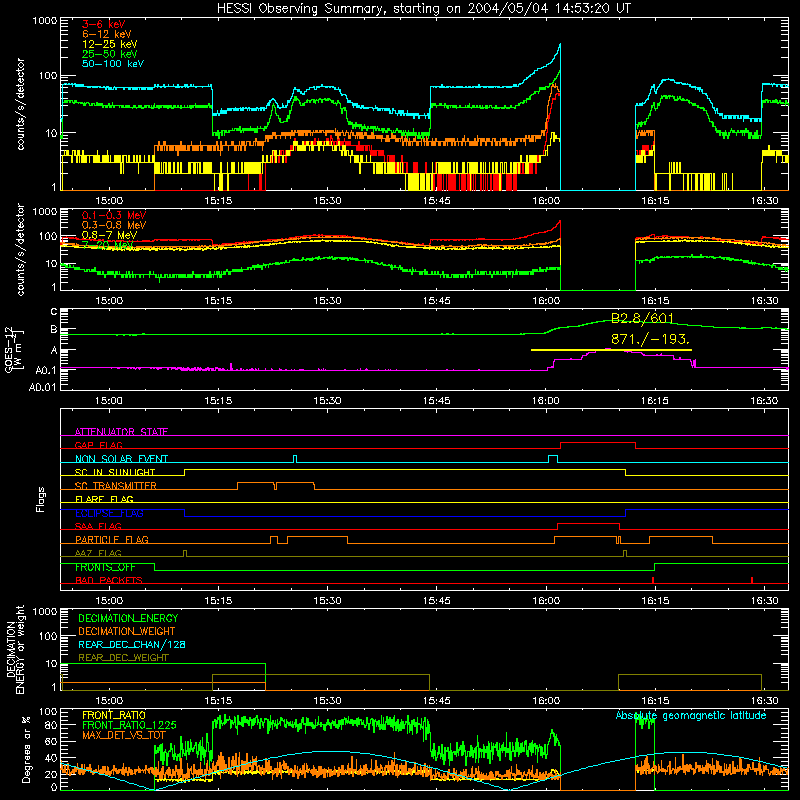
Task: Click the MAX_DET_VS_TOT legend label
Action: coord(124,735)
